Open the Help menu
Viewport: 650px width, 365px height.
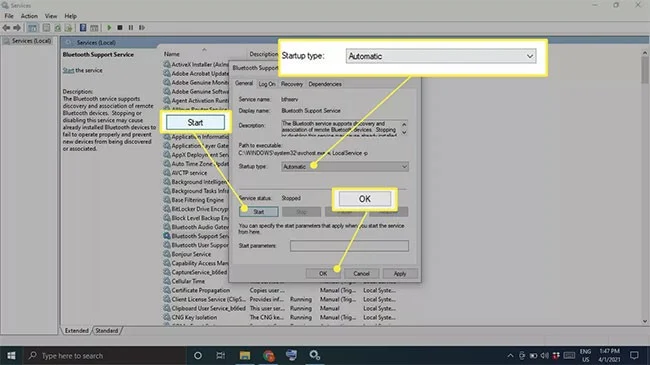(x=70, y=16)
